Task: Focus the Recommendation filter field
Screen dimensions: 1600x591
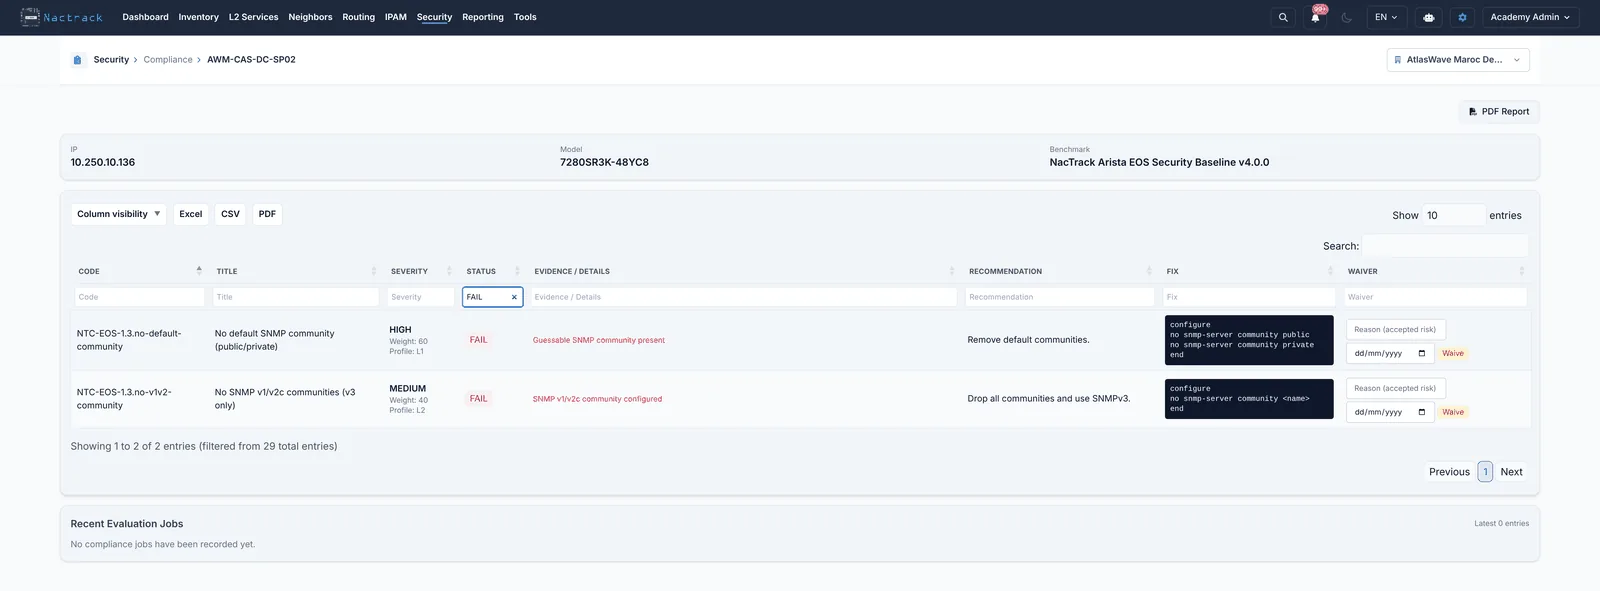Action: point(1059,297)
